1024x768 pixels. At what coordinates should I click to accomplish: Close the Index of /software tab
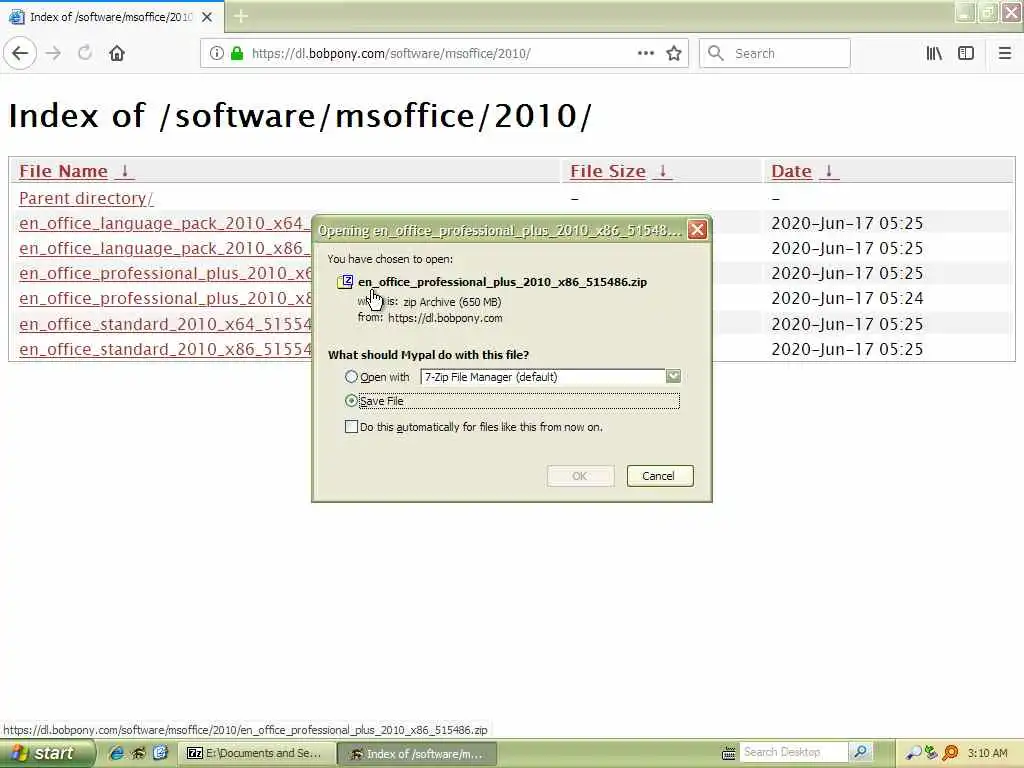(207, 17)
